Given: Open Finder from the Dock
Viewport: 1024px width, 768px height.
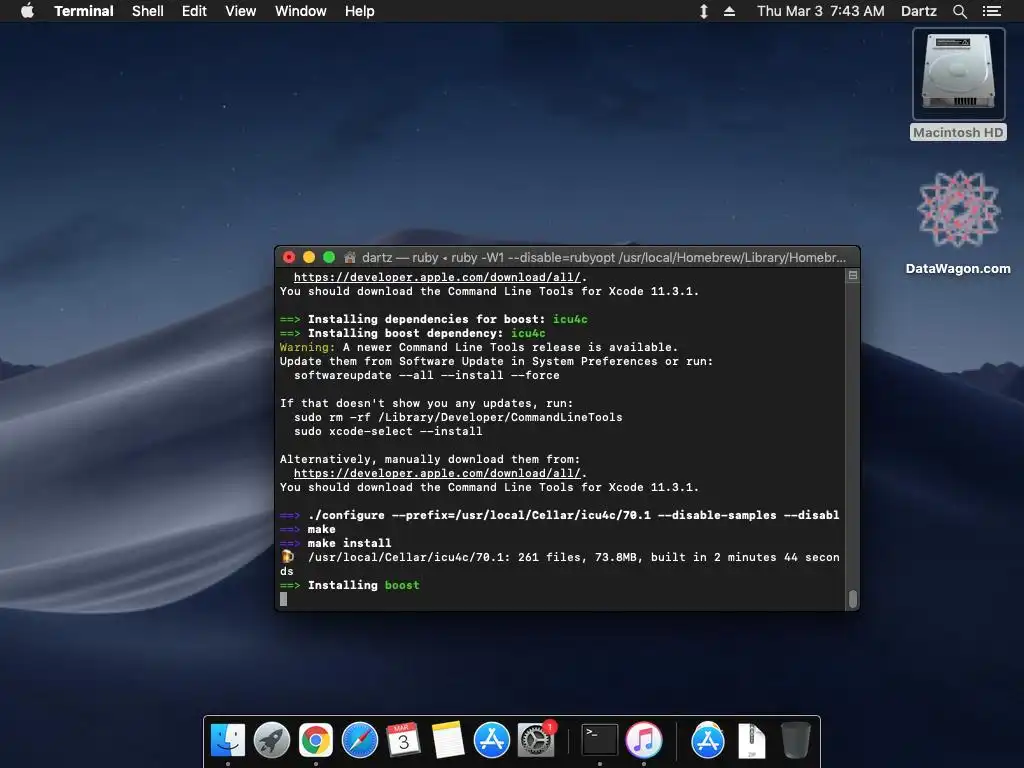Looking at the screenshot, I should (228, 741).
